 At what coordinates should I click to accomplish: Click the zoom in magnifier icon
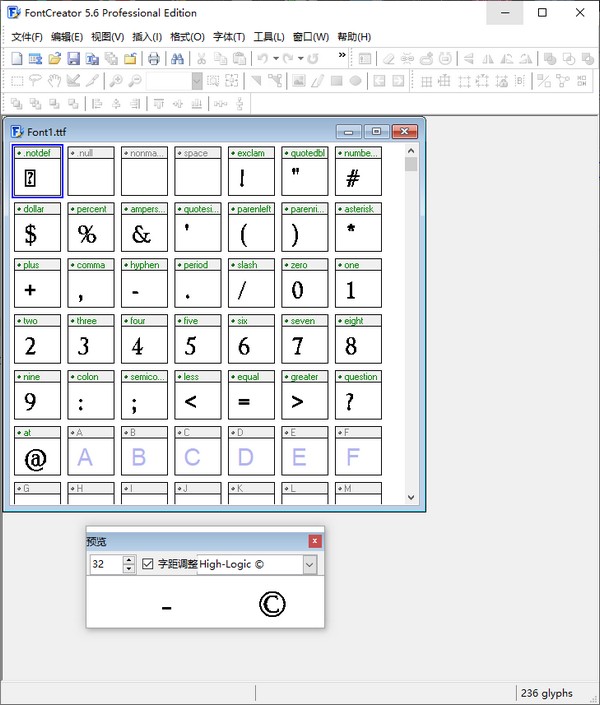point(116,81)
